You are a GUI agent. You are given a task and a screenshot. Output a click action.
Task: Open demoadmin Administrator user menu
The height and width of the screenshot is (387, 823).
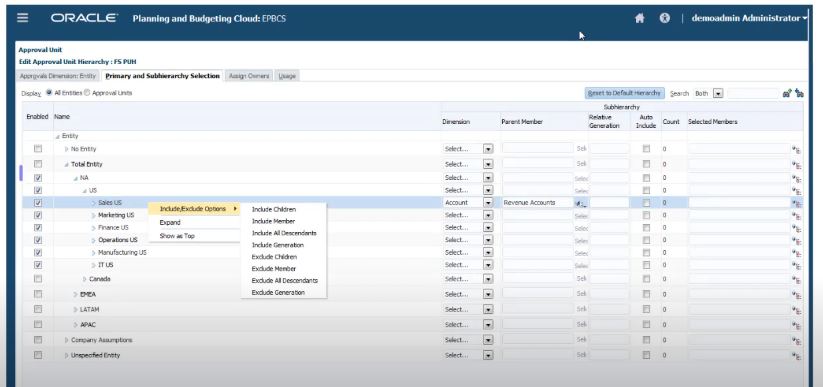[x=750, y=18]
